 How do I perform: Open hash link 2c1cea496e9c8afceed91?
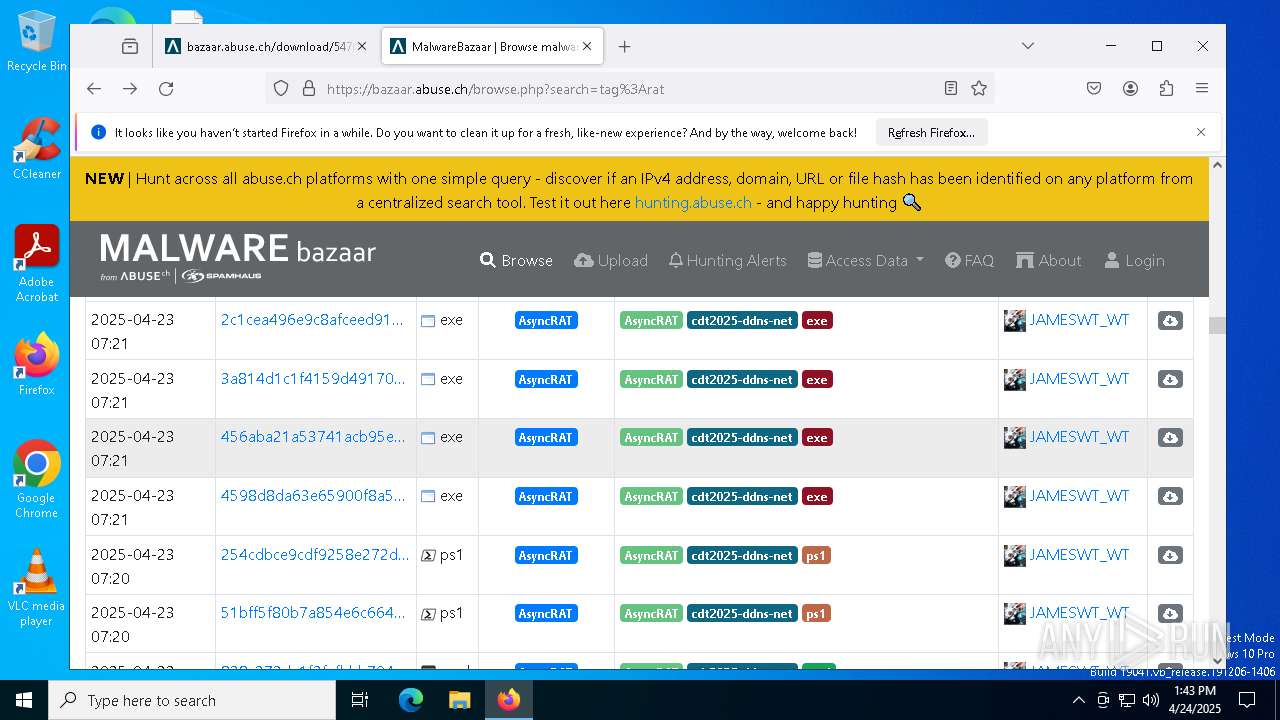(312, 320)
